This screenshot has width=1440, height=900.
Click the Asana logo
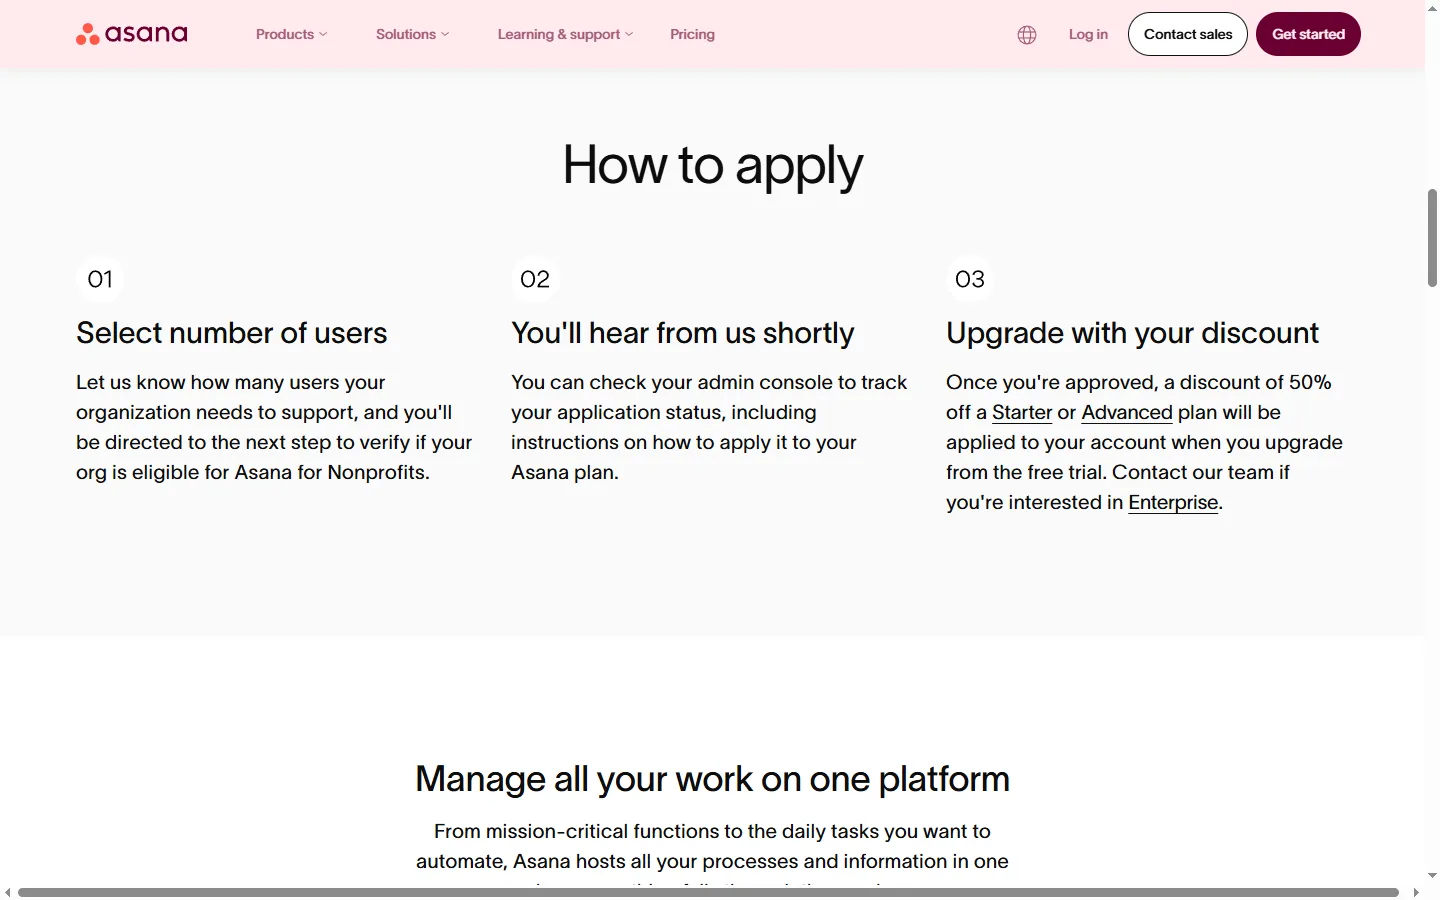click(x=132, y=34)
